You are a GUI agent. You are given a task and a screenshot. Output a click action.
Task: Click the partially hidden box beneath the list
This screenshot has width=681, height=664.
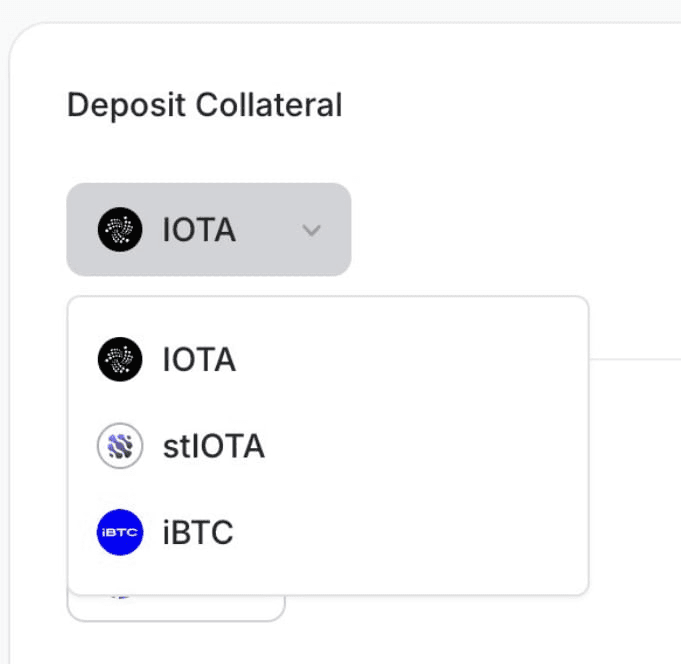pos(176,608)
